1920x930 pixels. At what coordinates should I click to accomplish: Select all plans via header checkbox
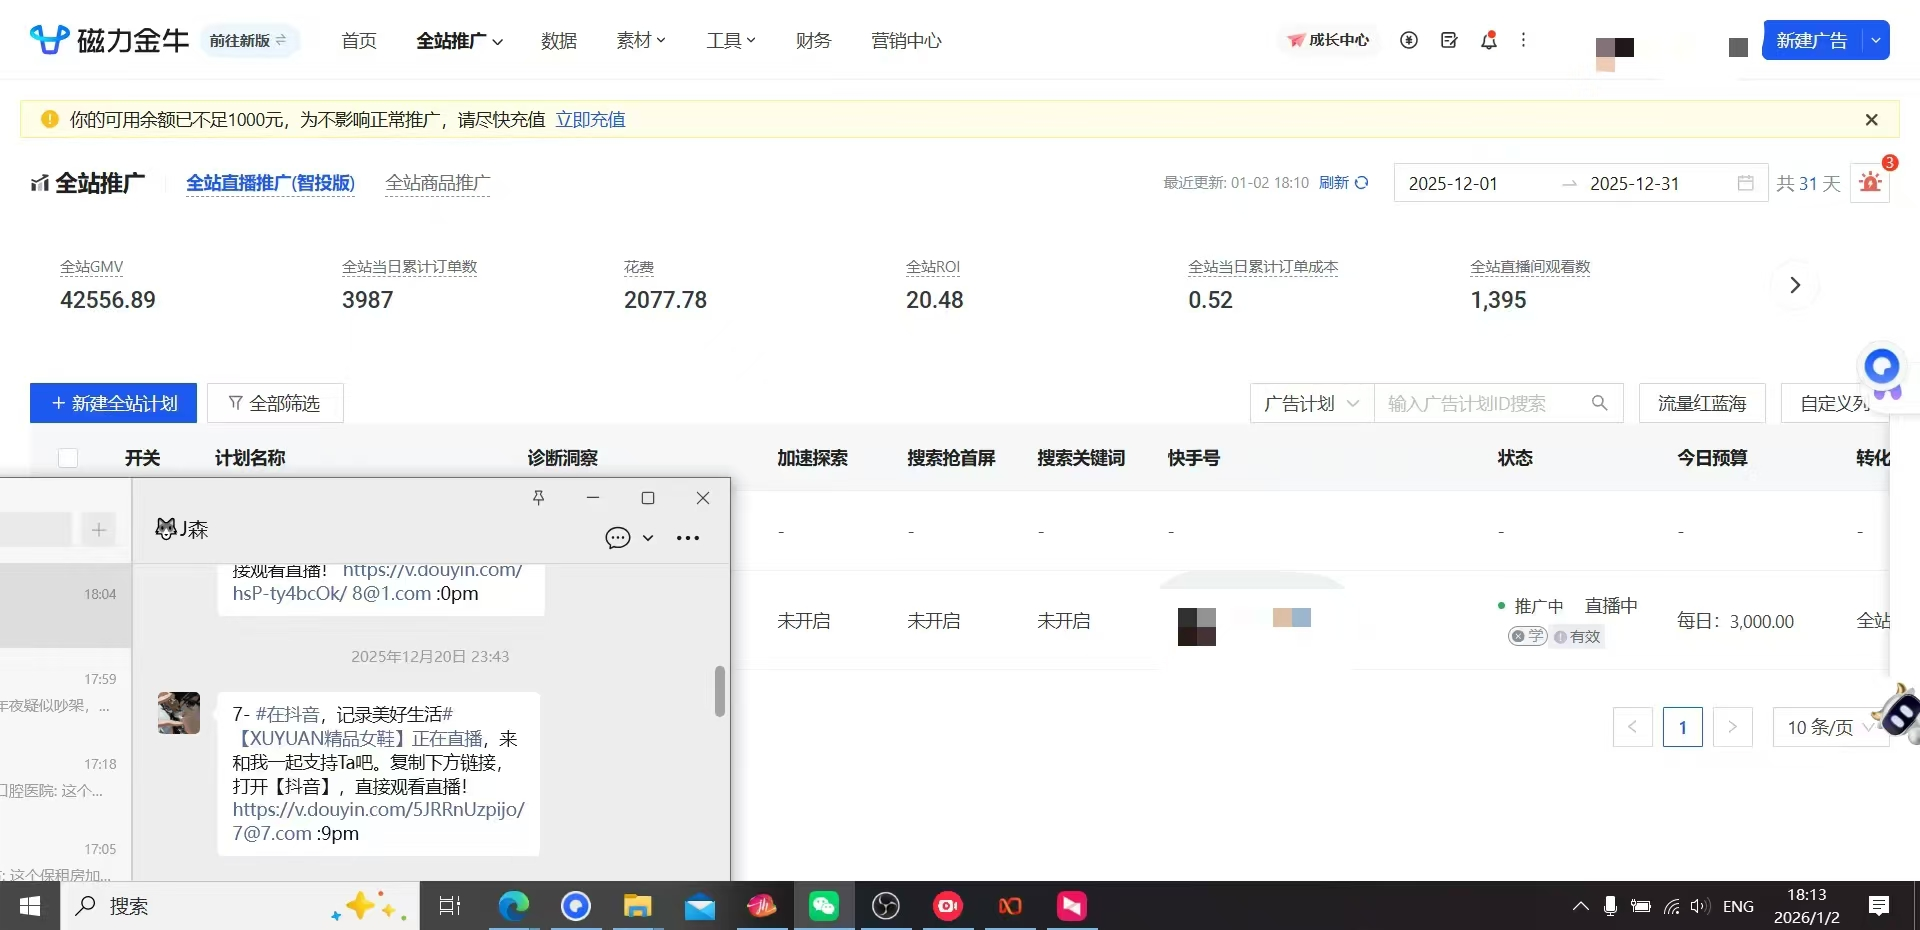pyautogui.click(x=67, y=458)
